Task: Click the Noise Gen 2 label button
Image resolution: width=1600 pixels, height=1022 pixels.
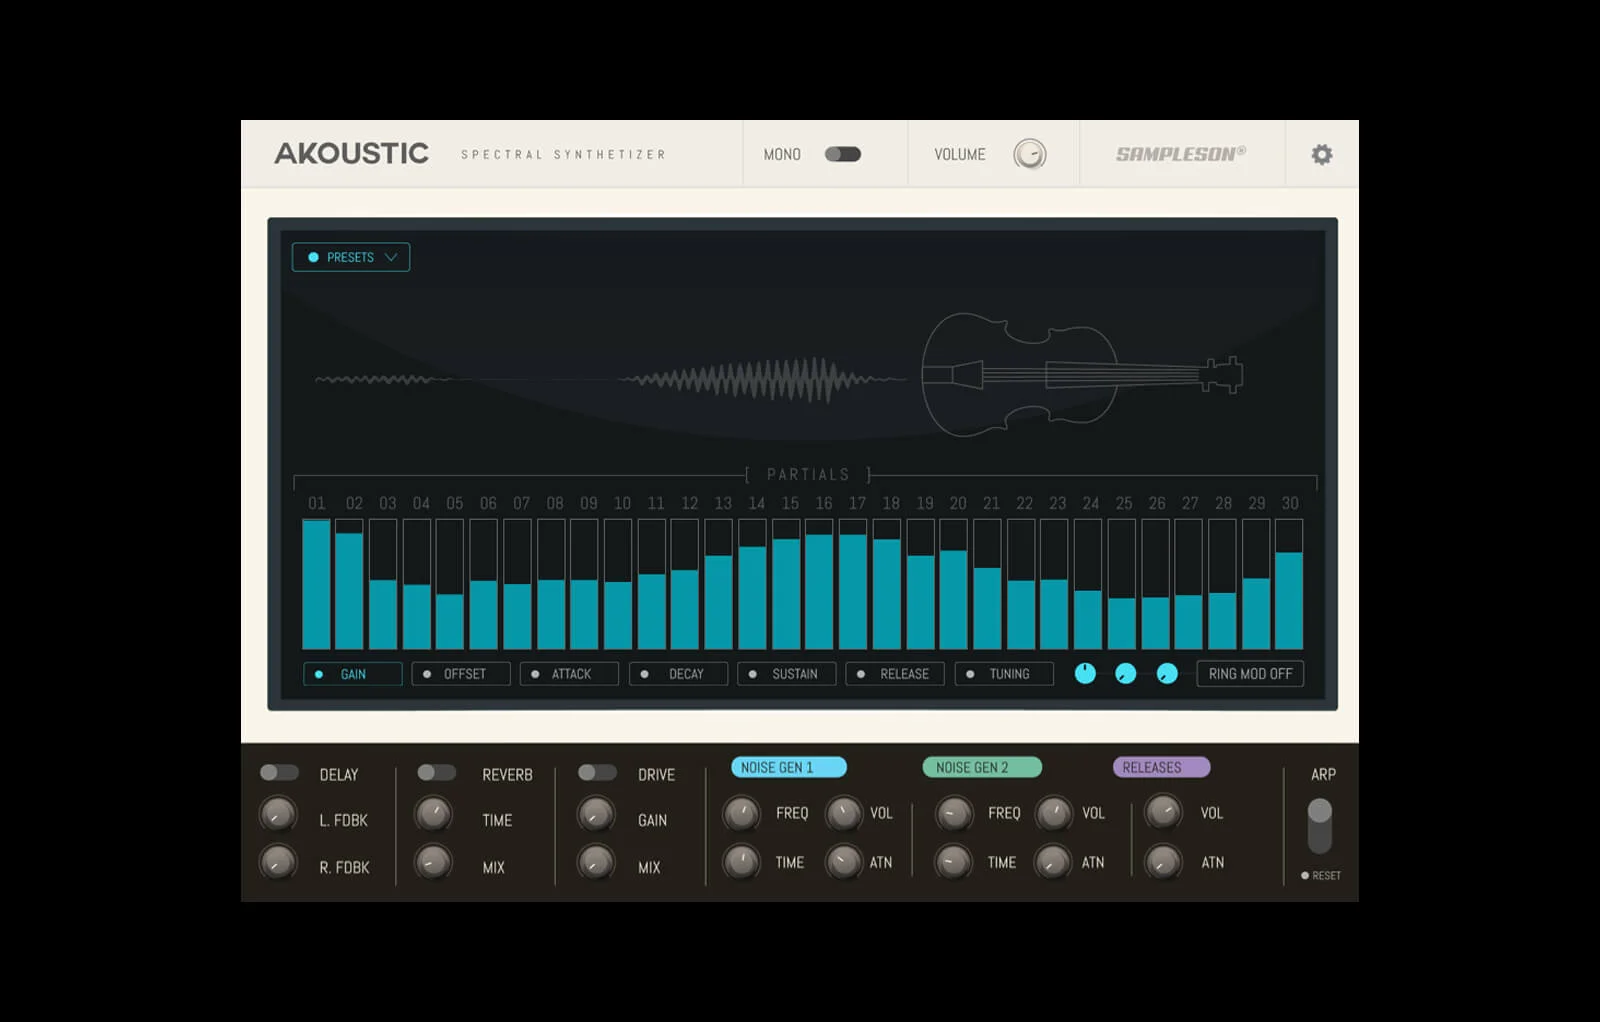Action: tap(982, 767)
